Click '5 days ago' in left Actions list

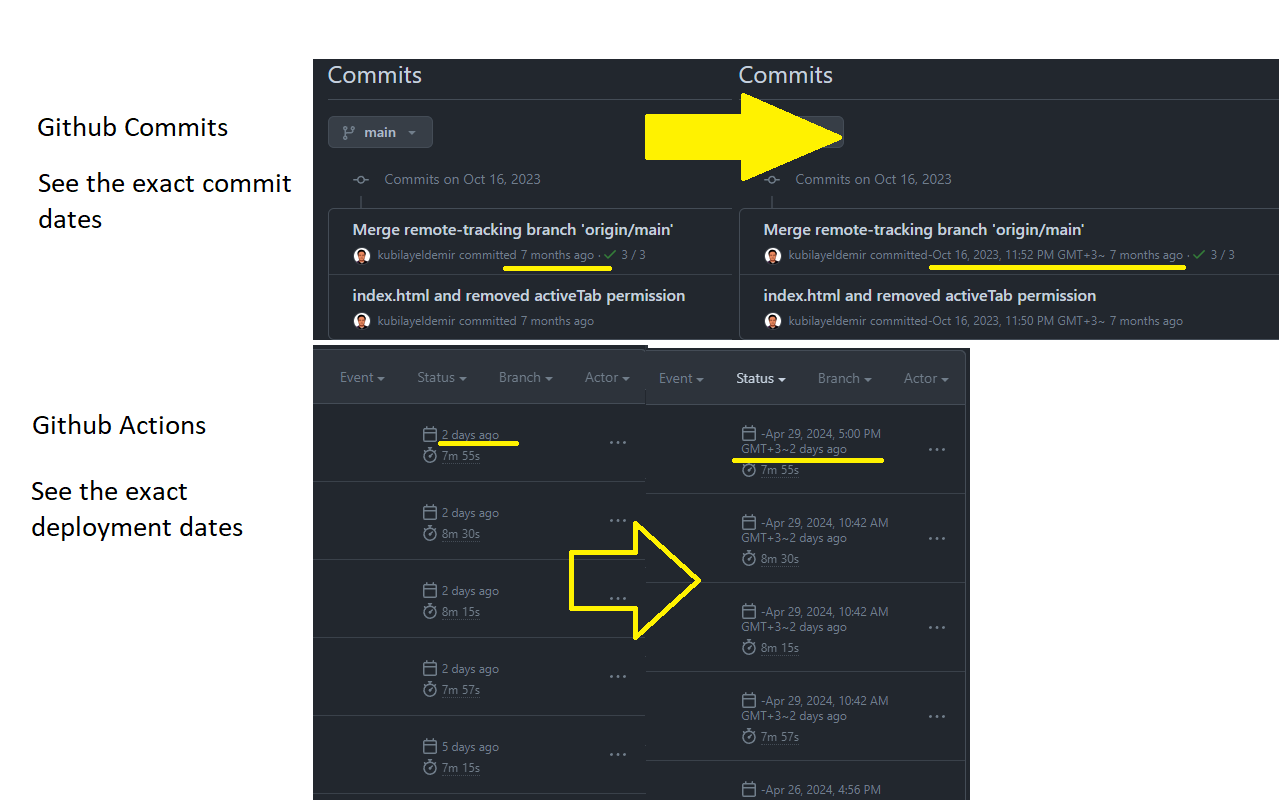[x=470, y=747]
